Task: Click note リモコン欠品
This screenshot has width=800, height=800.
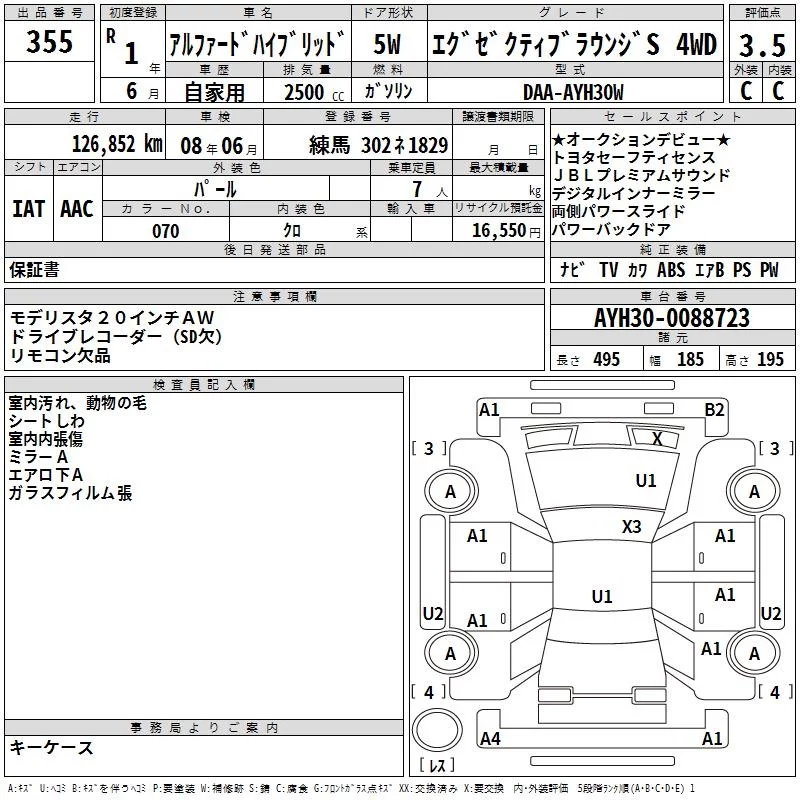Action: pyautogui.click(x=60, y=355)
